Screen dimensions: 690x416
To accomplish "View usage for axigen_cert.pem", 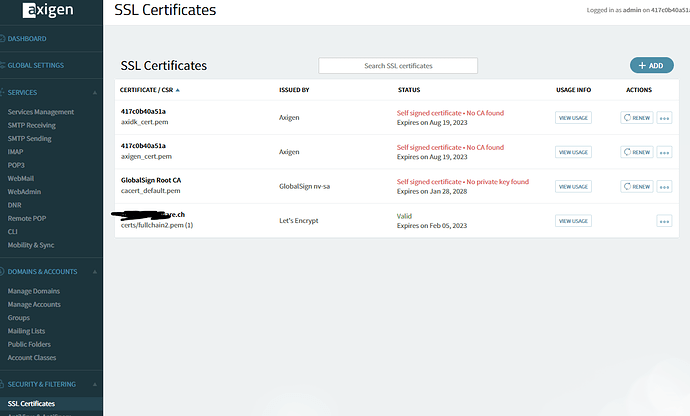I will (x=573, y=152).
